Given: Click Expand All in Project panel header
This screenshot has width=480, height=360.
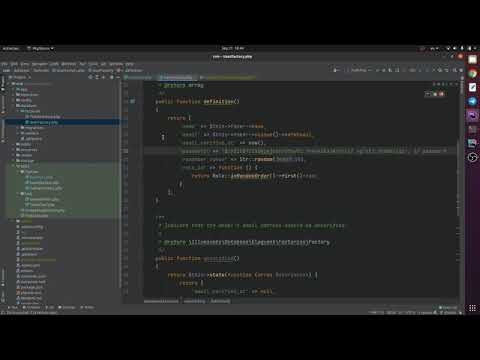Looking at the screenshot, I should coord(97,77).
